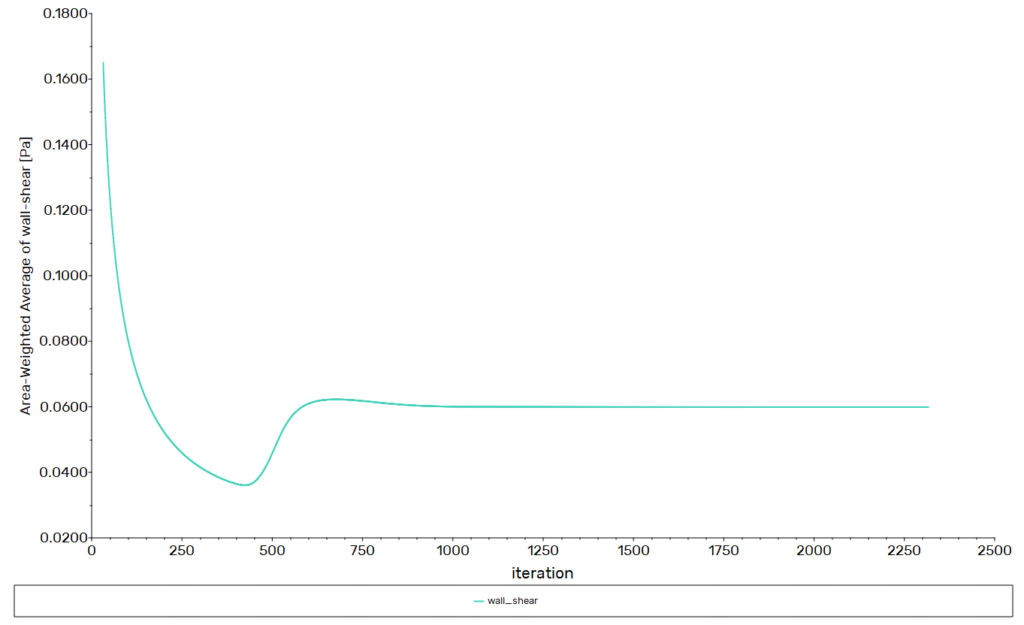Select the 0.1000 y-axis tick label
Viewport: 1024px width, 625px height.
click(x=64, y=276)
